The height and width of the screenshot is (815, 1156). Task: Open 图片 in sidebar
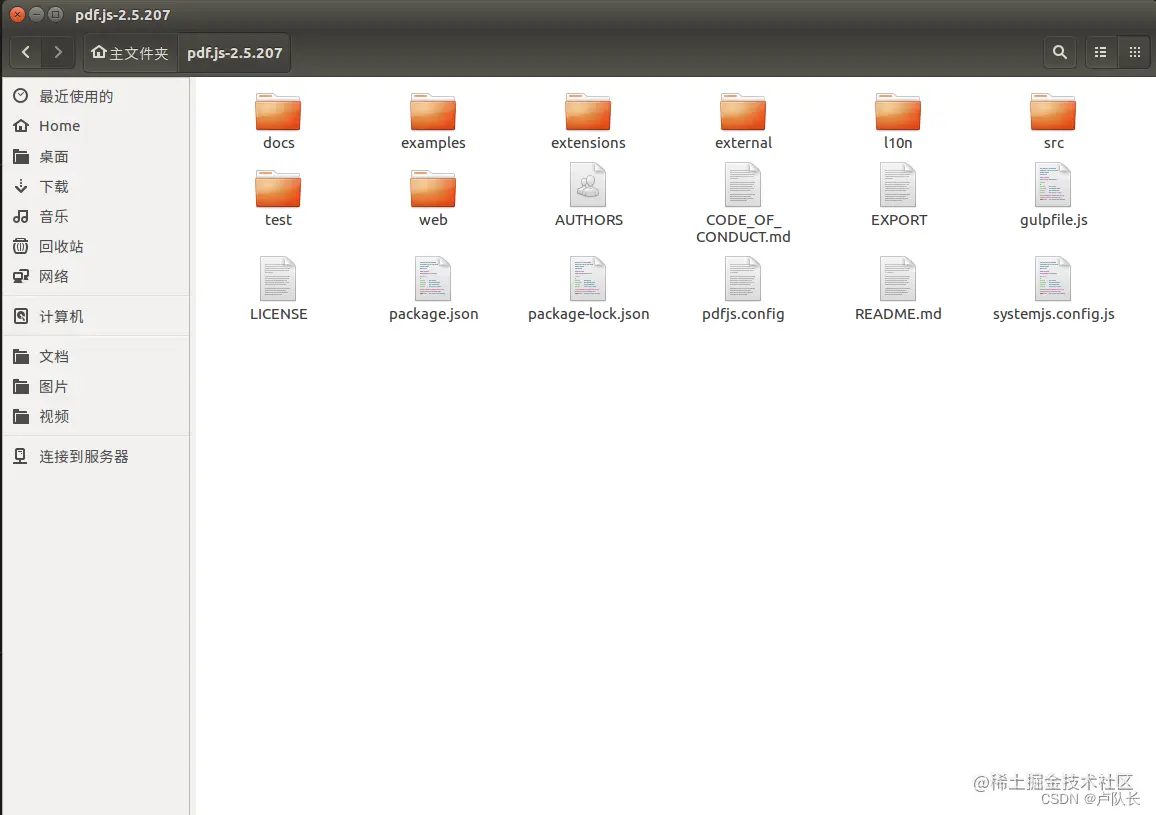click(96, 386)
